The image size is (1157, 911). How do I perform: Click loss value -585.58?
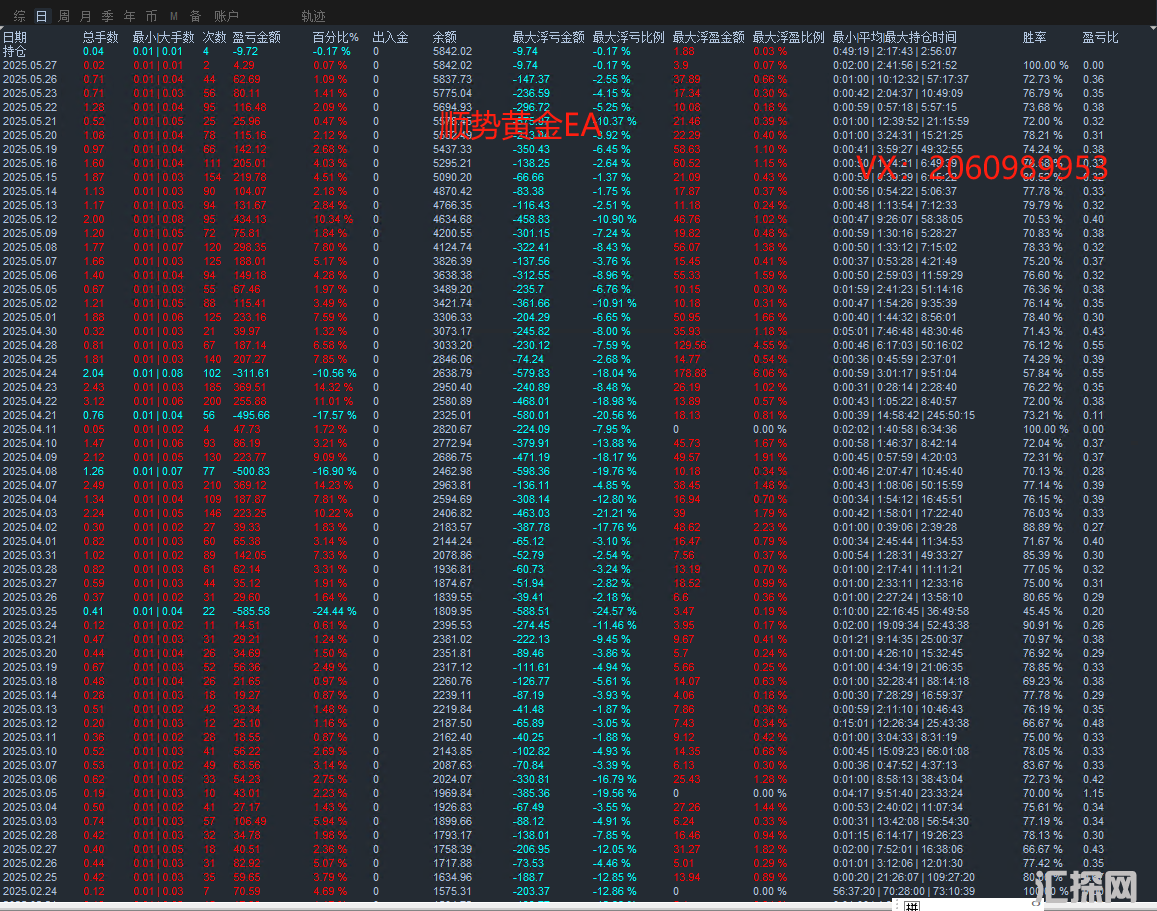tap(251, 612)
